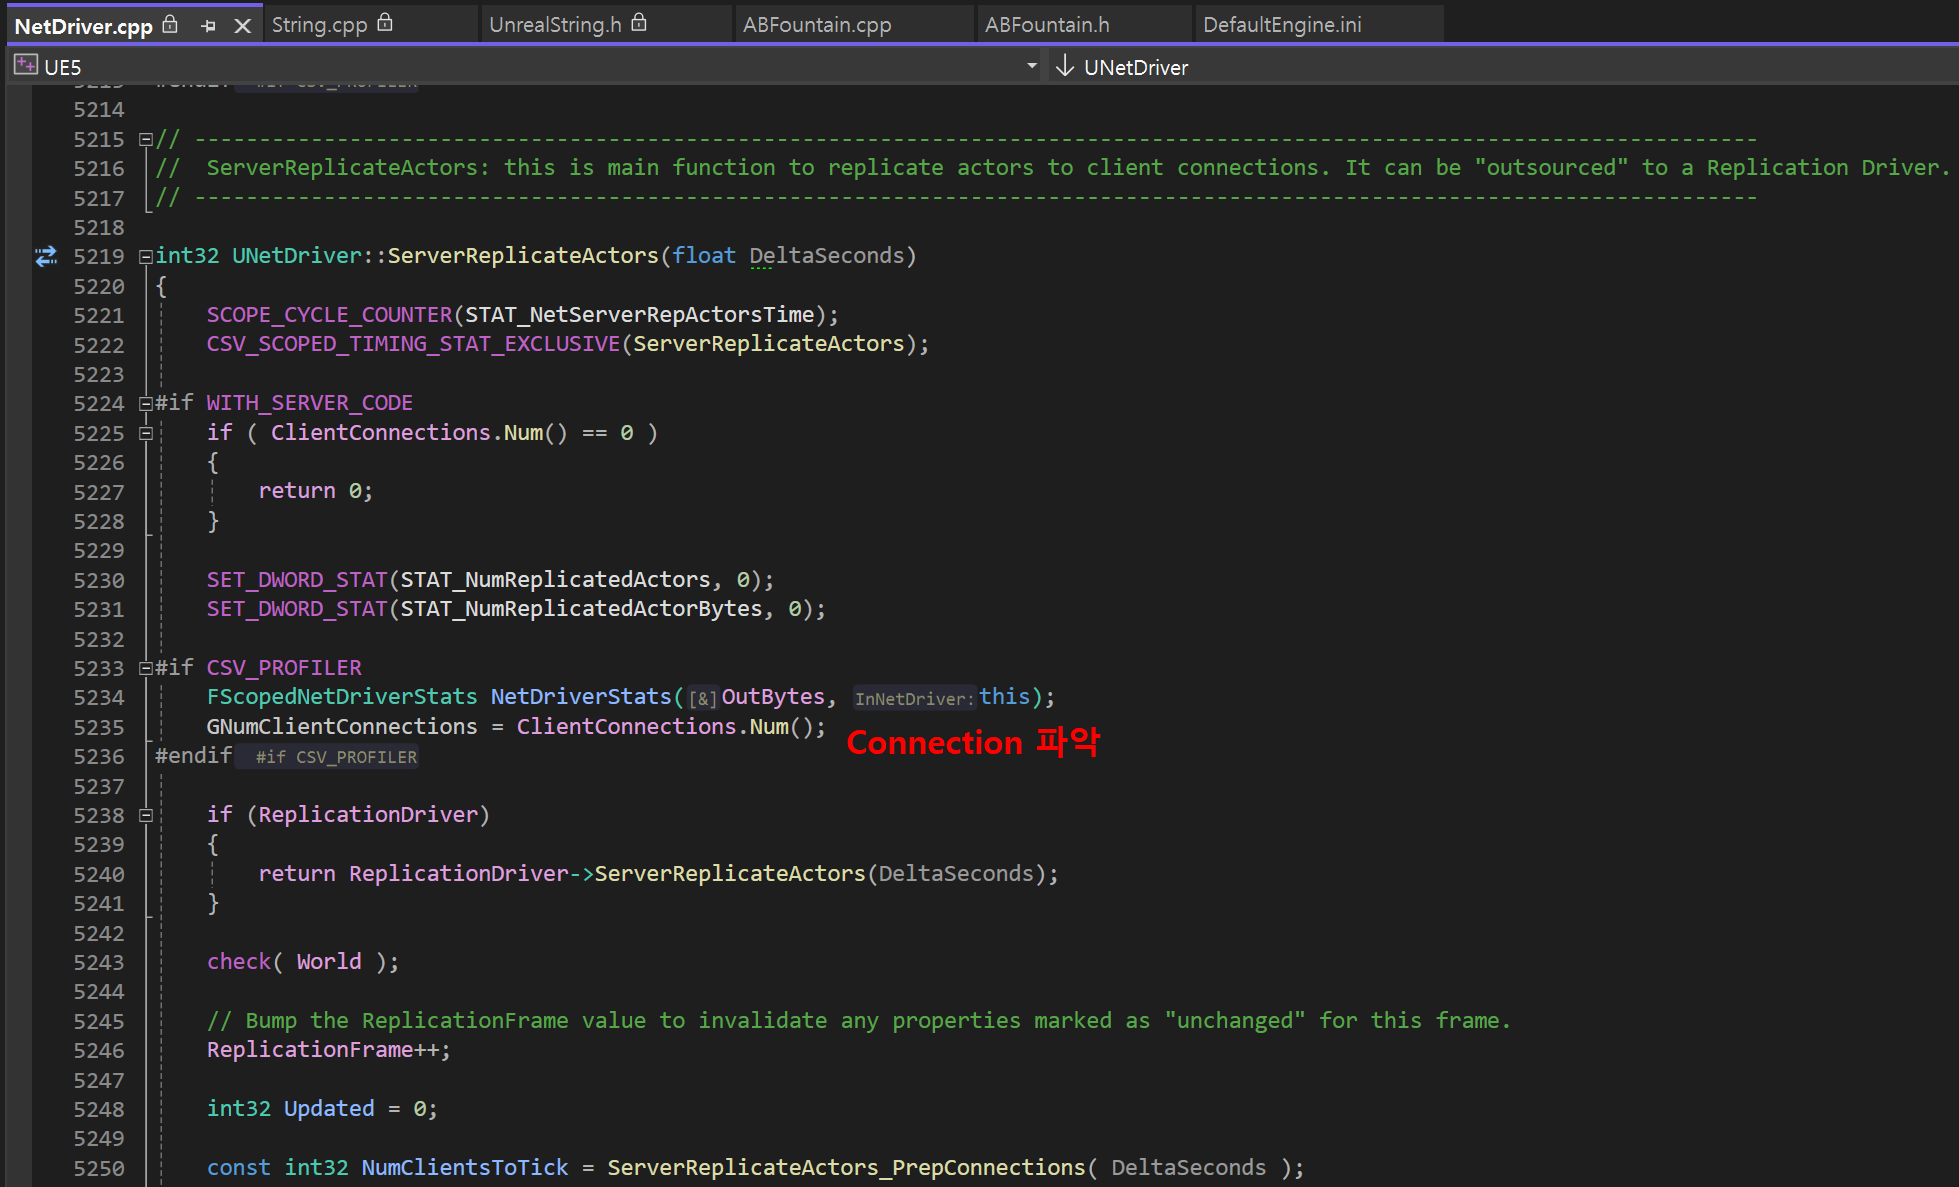Close the NetDriver.cpp tab
Screen dimensions: 1959x1187
[242, 26]
